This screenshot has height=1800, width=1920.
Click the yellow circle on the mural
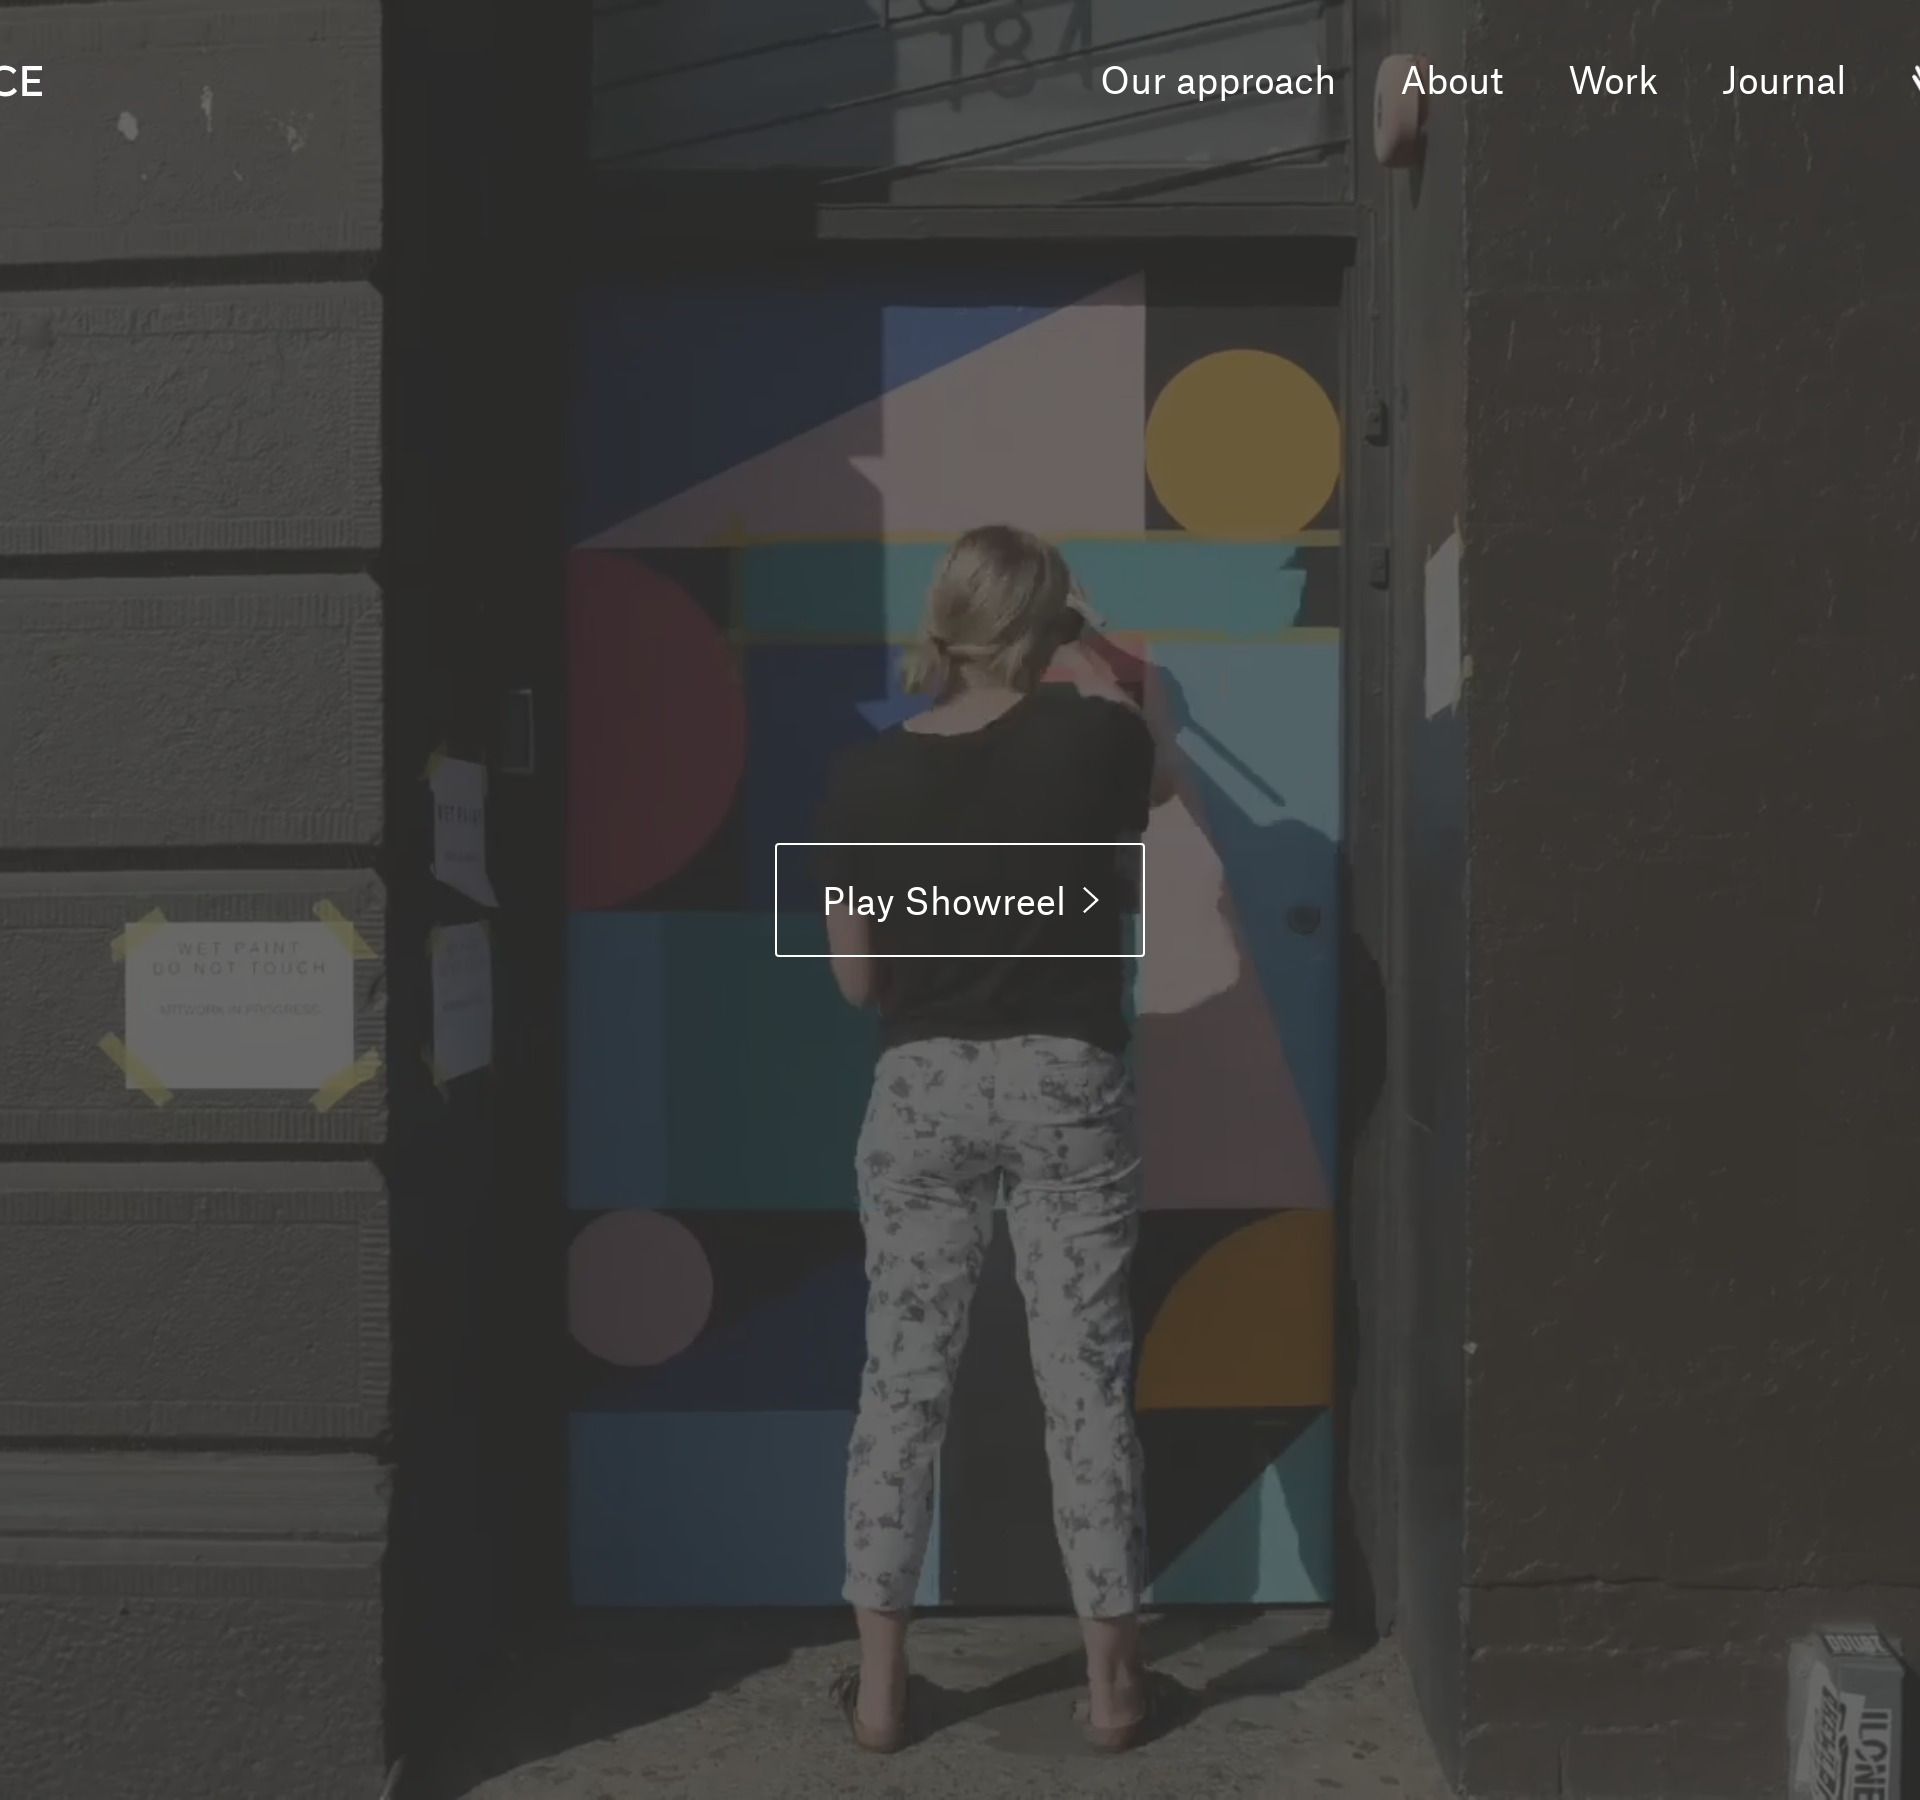(x=1242, y=441)
